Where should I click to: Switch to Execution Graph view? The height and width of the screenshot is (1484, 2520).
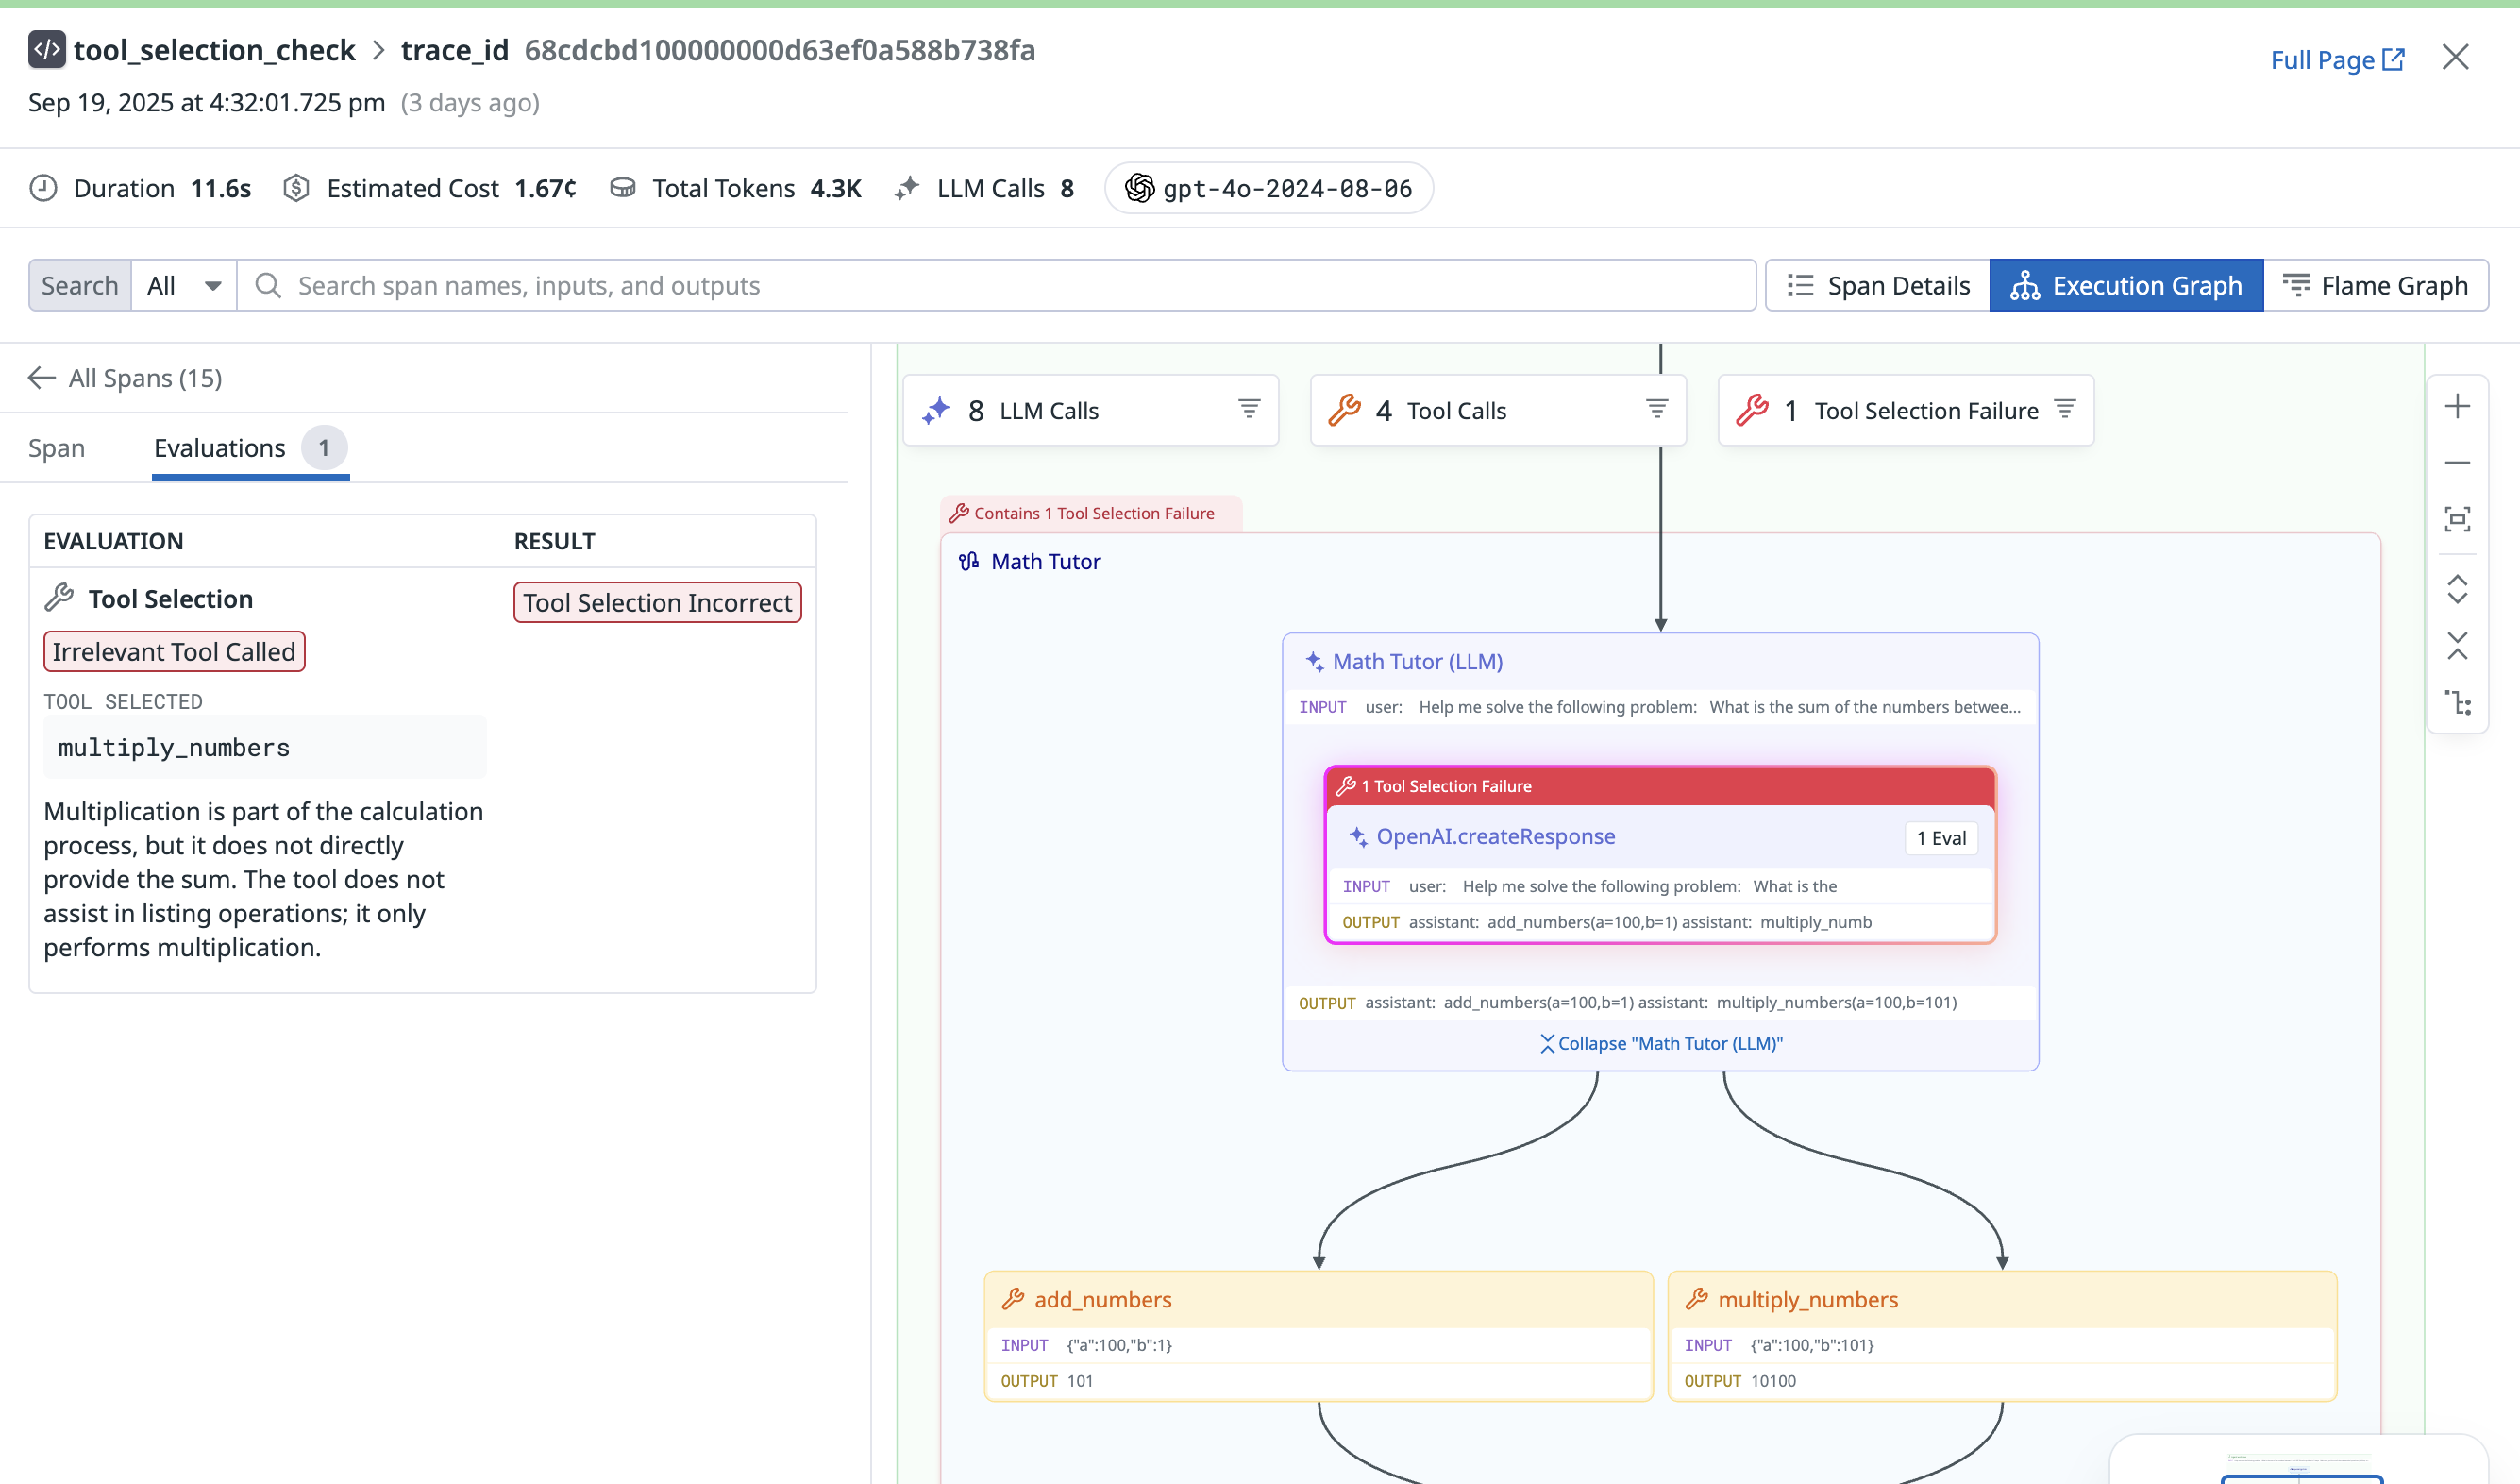click(2126, 286)
